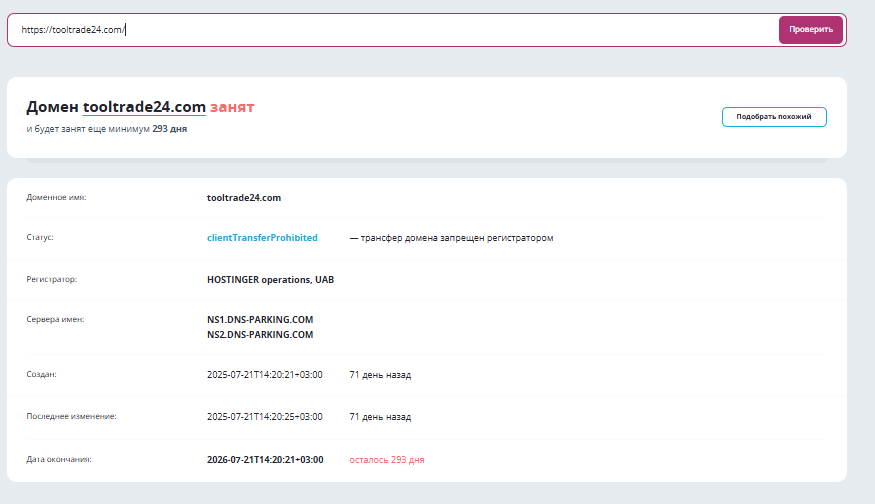Open the clientTransferProhibited status link
The width and height of the screenshot is (875, 504).
click(x=262, y=238)
